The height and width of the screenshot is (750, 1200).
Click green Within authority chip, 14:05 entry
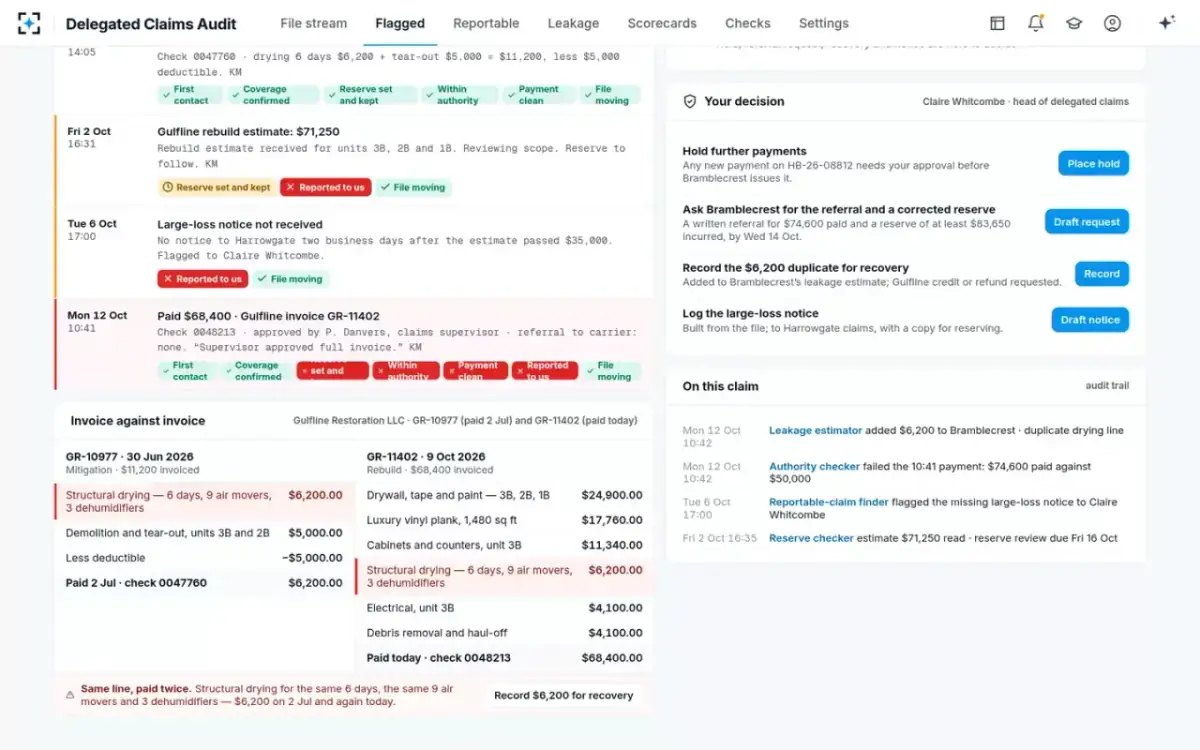click(459, 95)
